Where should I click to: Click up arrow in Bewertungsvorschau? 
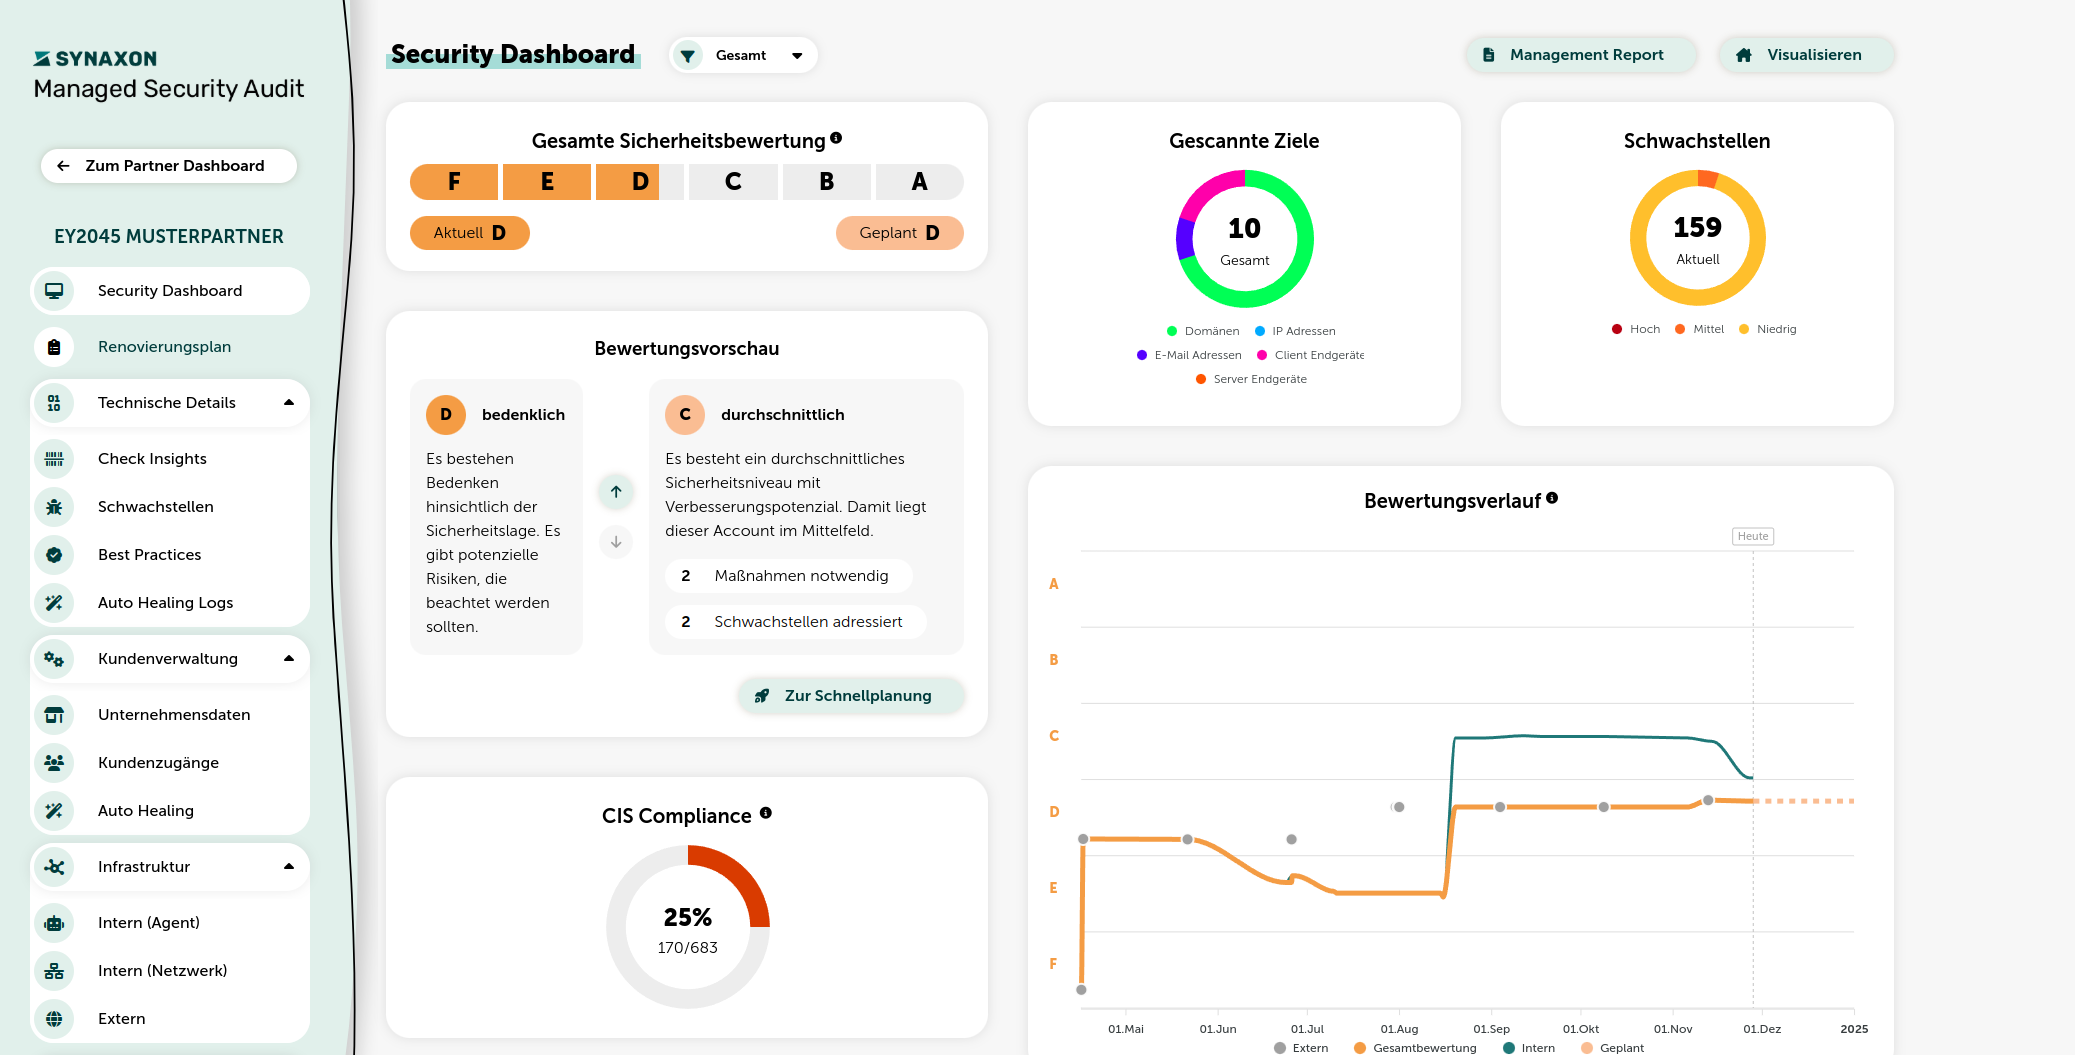point(616,491)
